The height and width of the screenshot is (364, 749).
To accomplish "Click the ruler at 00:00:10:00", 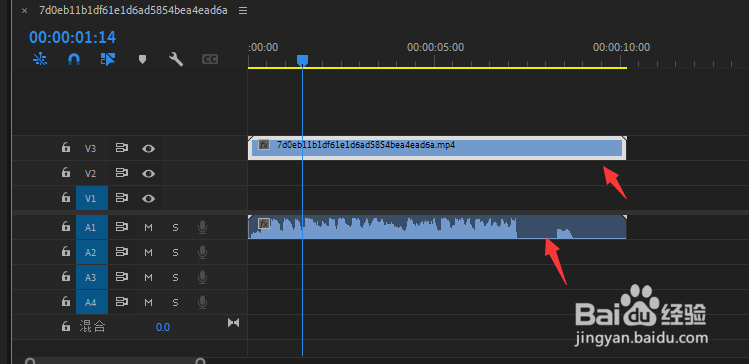I will (621, 48).
